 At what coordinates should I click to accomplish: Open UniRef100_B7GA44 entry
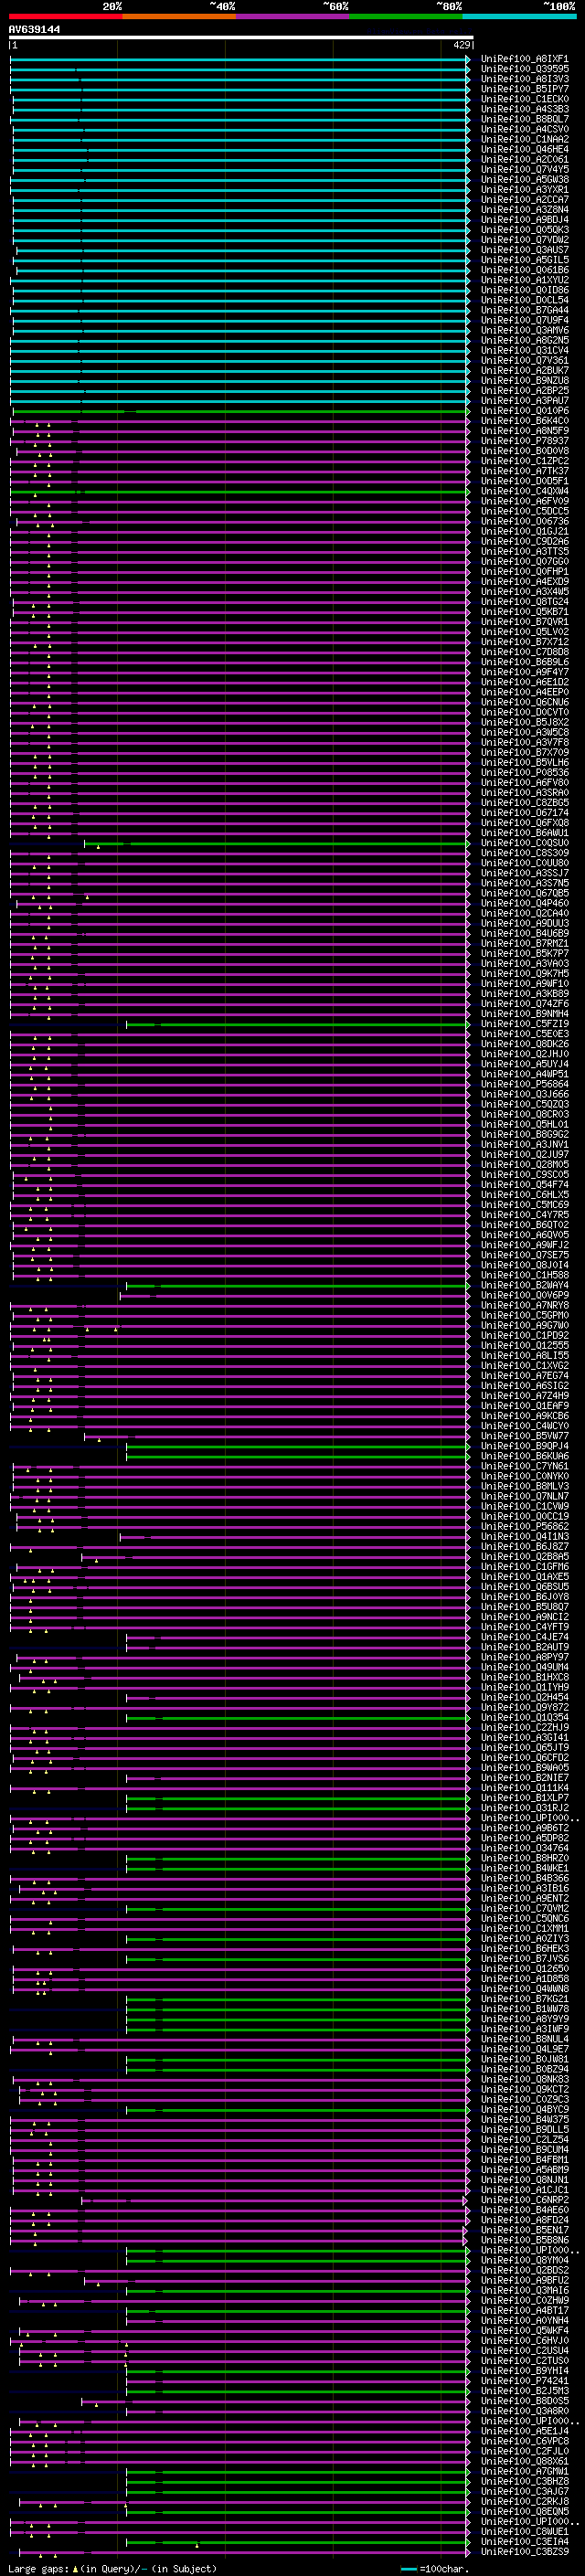[x=524, y=310]
